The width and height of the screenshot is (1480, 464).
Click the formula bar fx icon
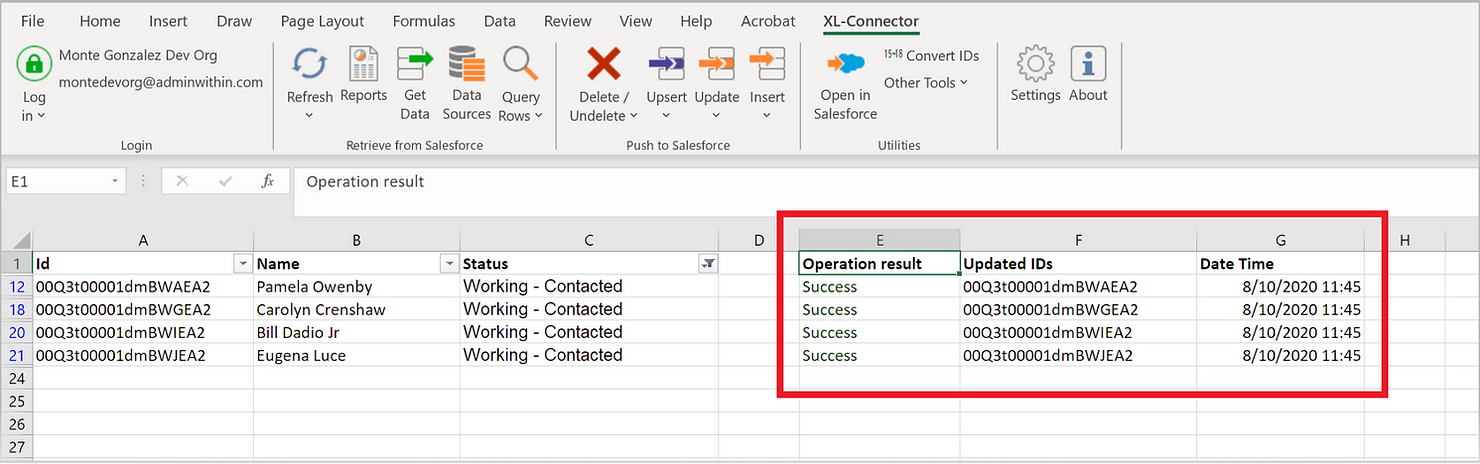coord(268,181)
